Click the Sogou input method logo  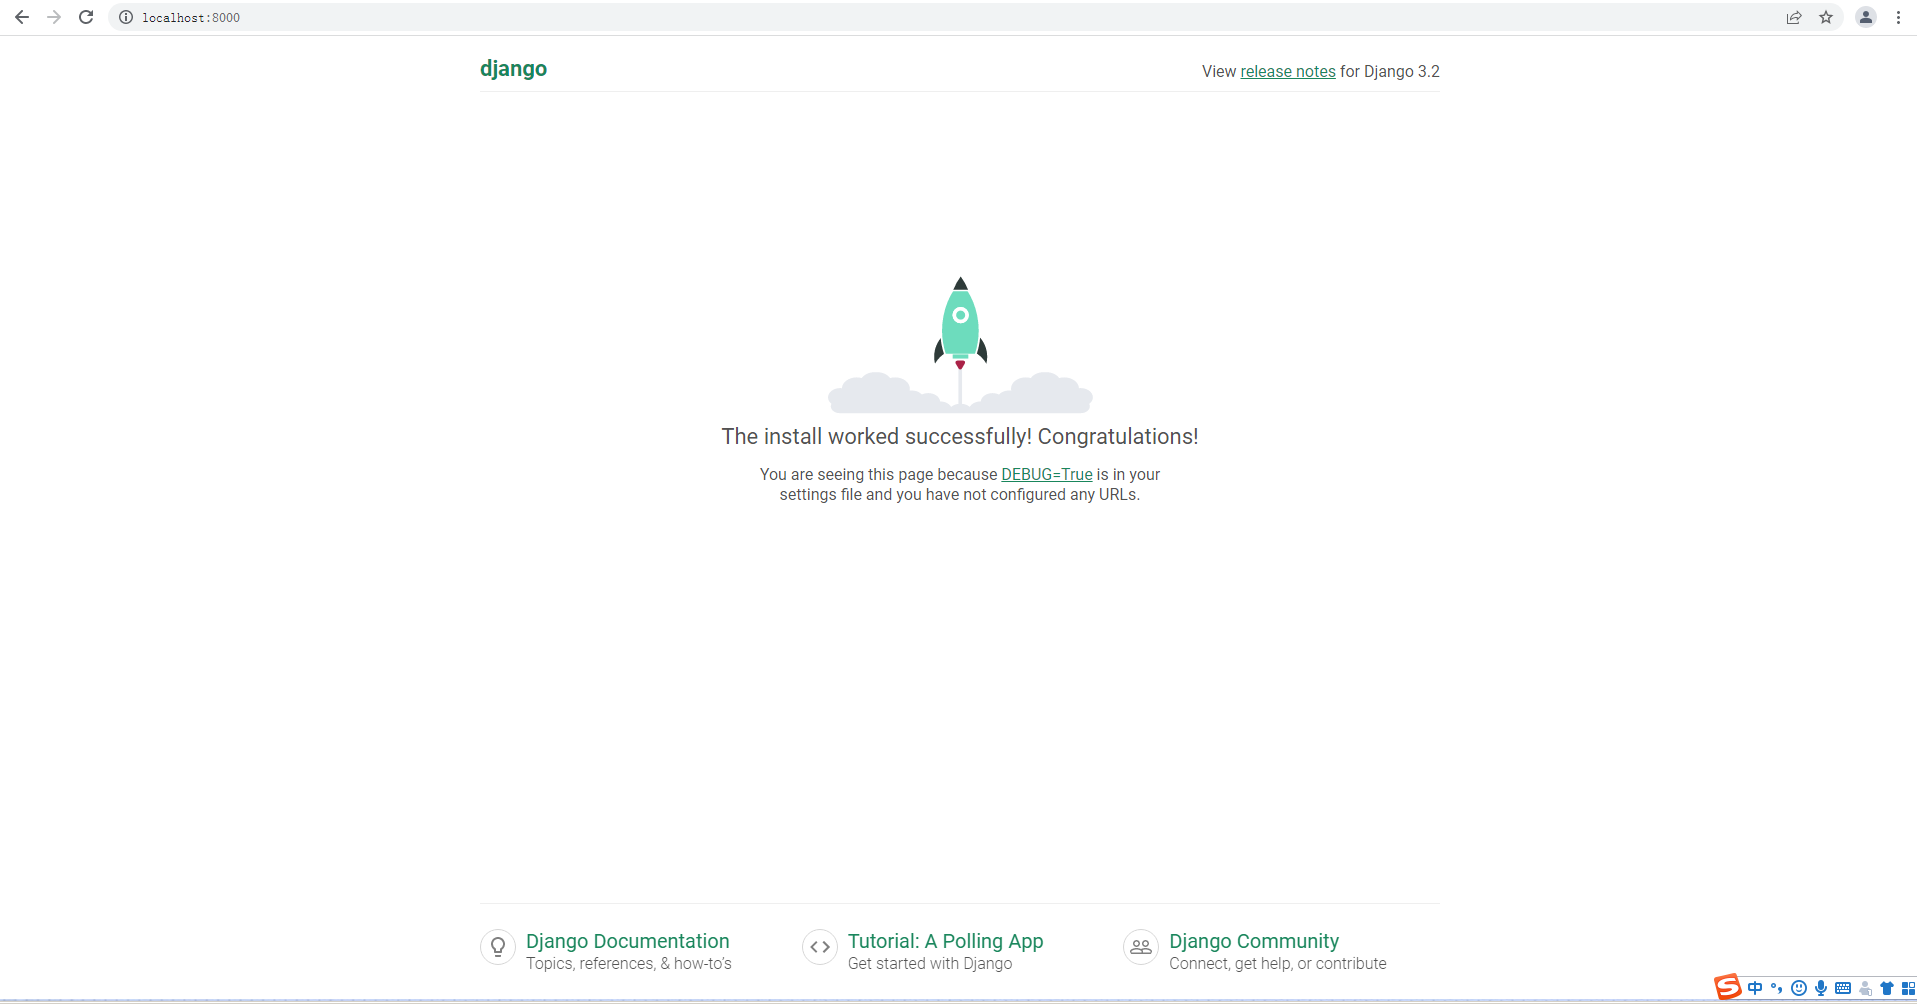coord(1728,987)
